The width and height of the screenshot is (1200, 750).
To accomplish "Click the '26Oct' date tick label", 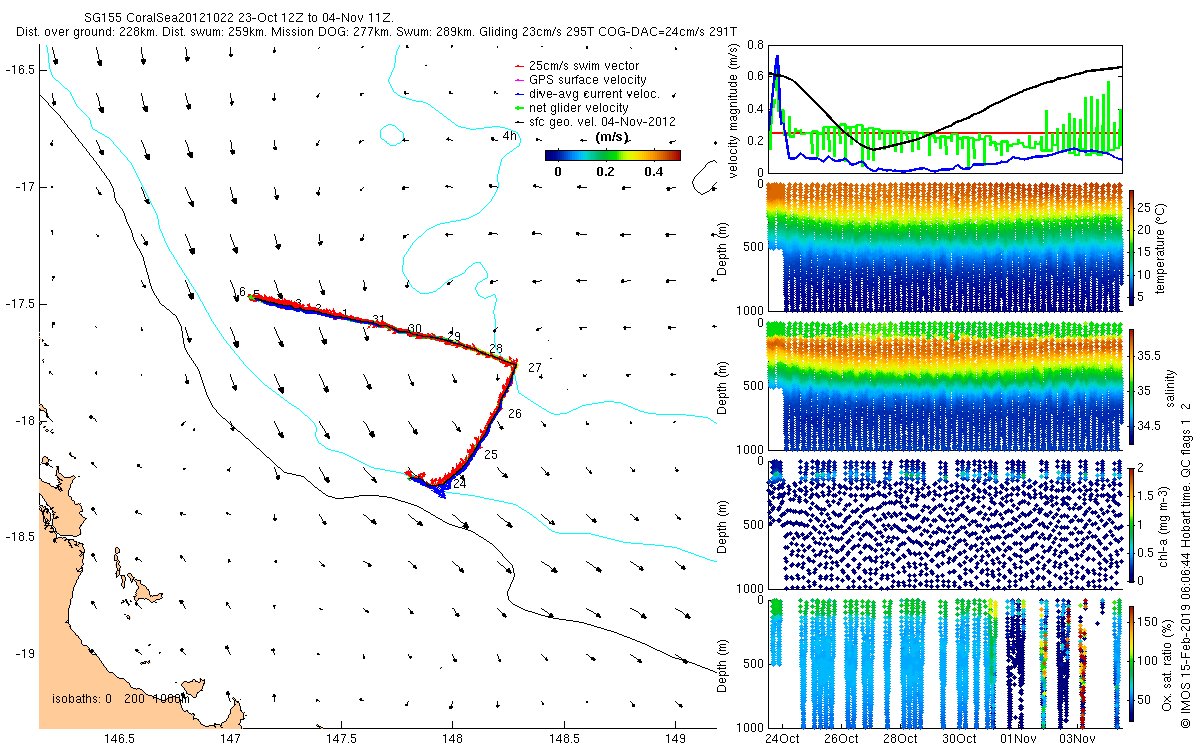I will click(842, 739).
